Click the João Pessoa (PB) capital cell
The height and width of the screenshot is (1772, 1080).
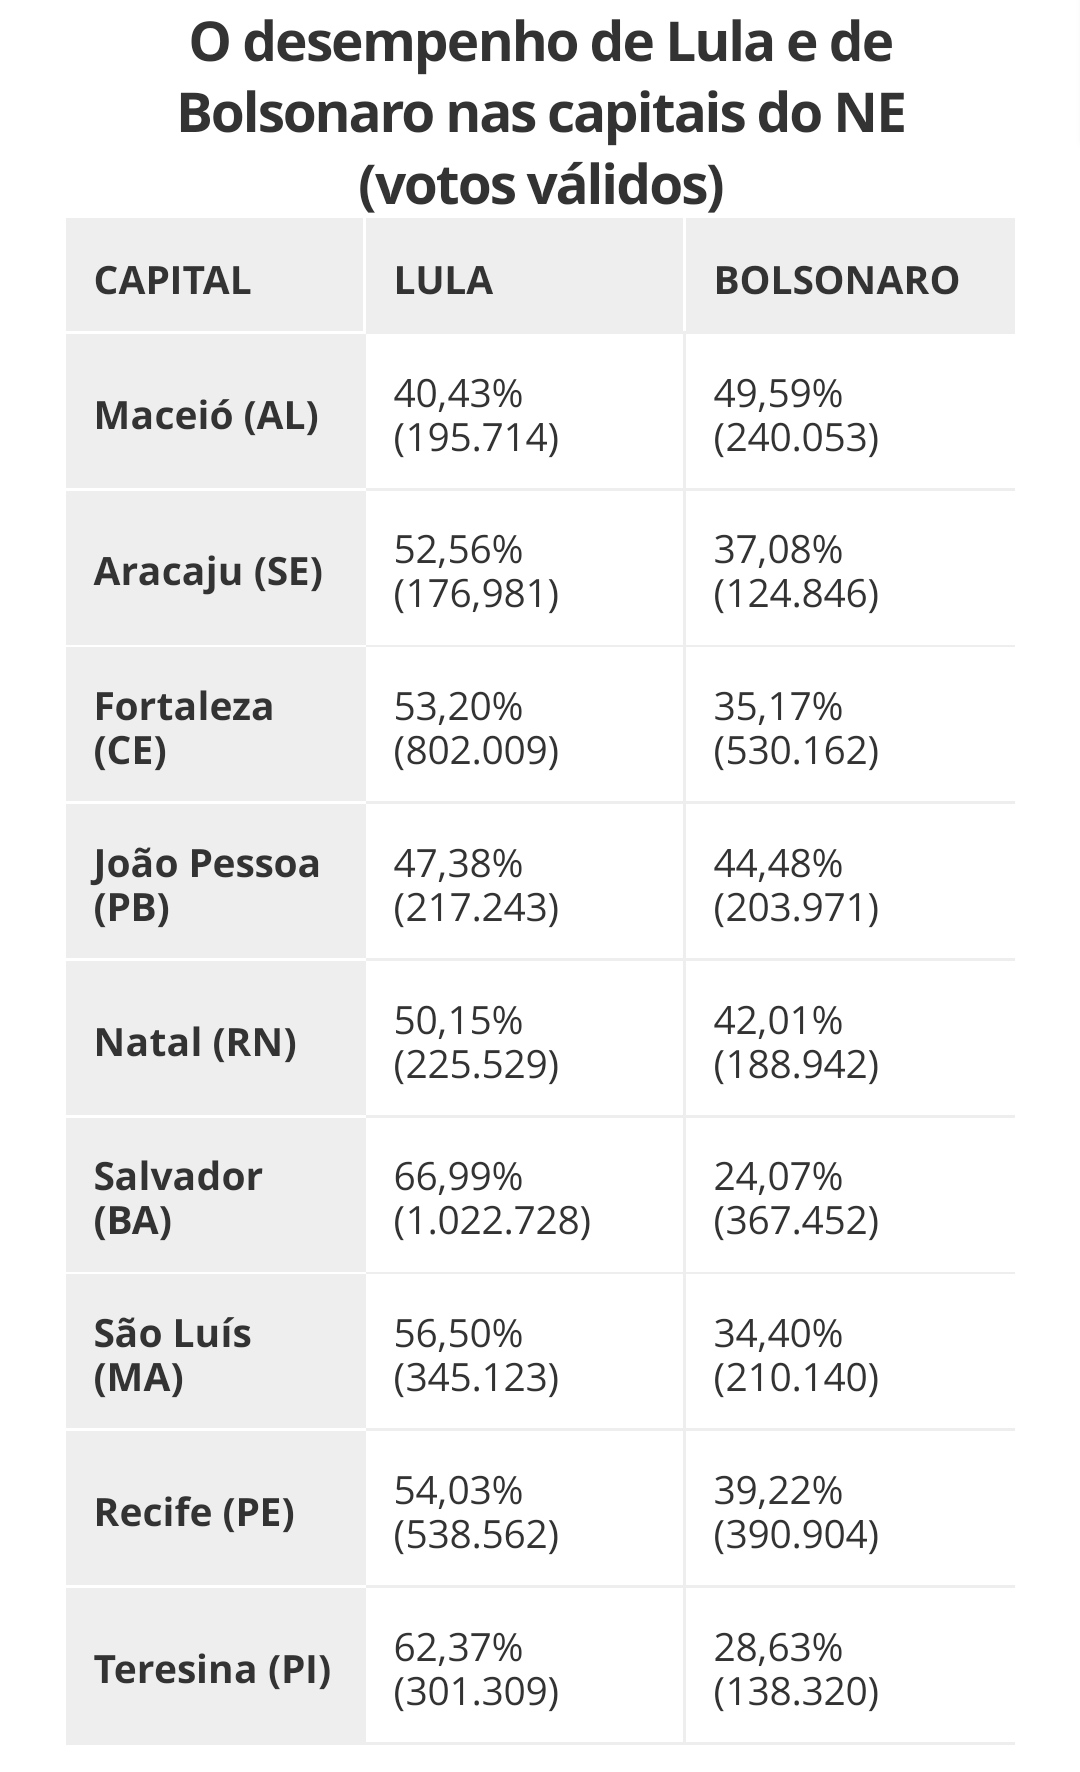click(206, 885)
